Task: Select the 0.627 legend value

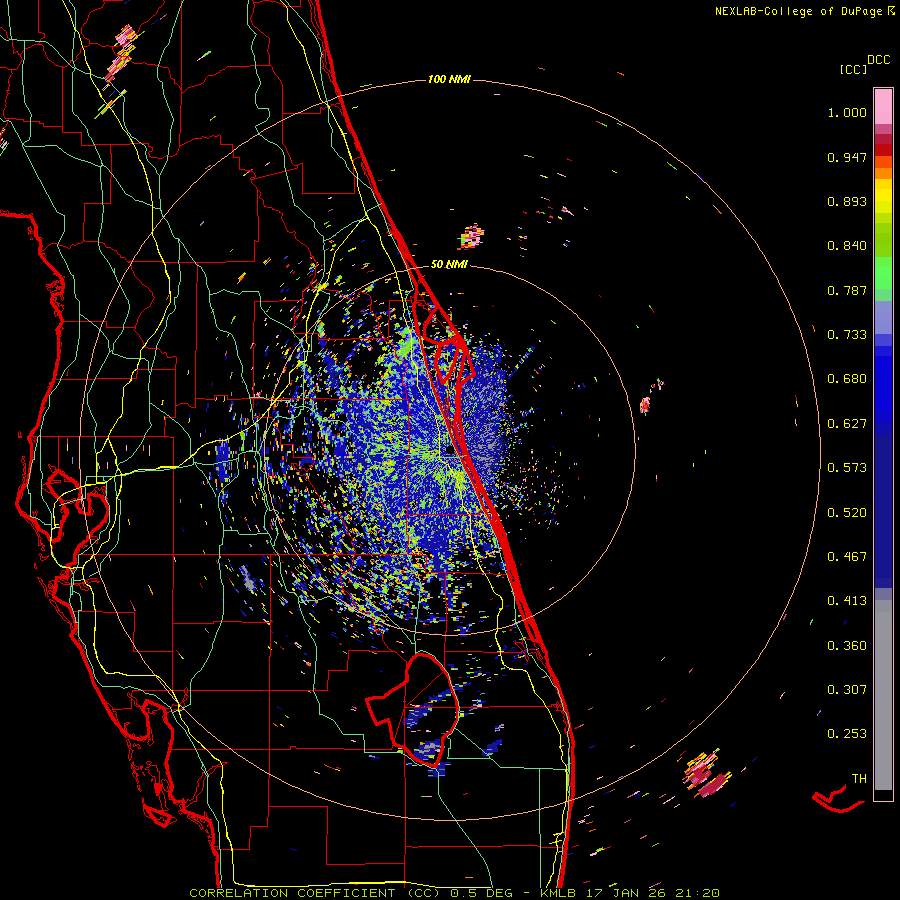Action: [847, 424]
